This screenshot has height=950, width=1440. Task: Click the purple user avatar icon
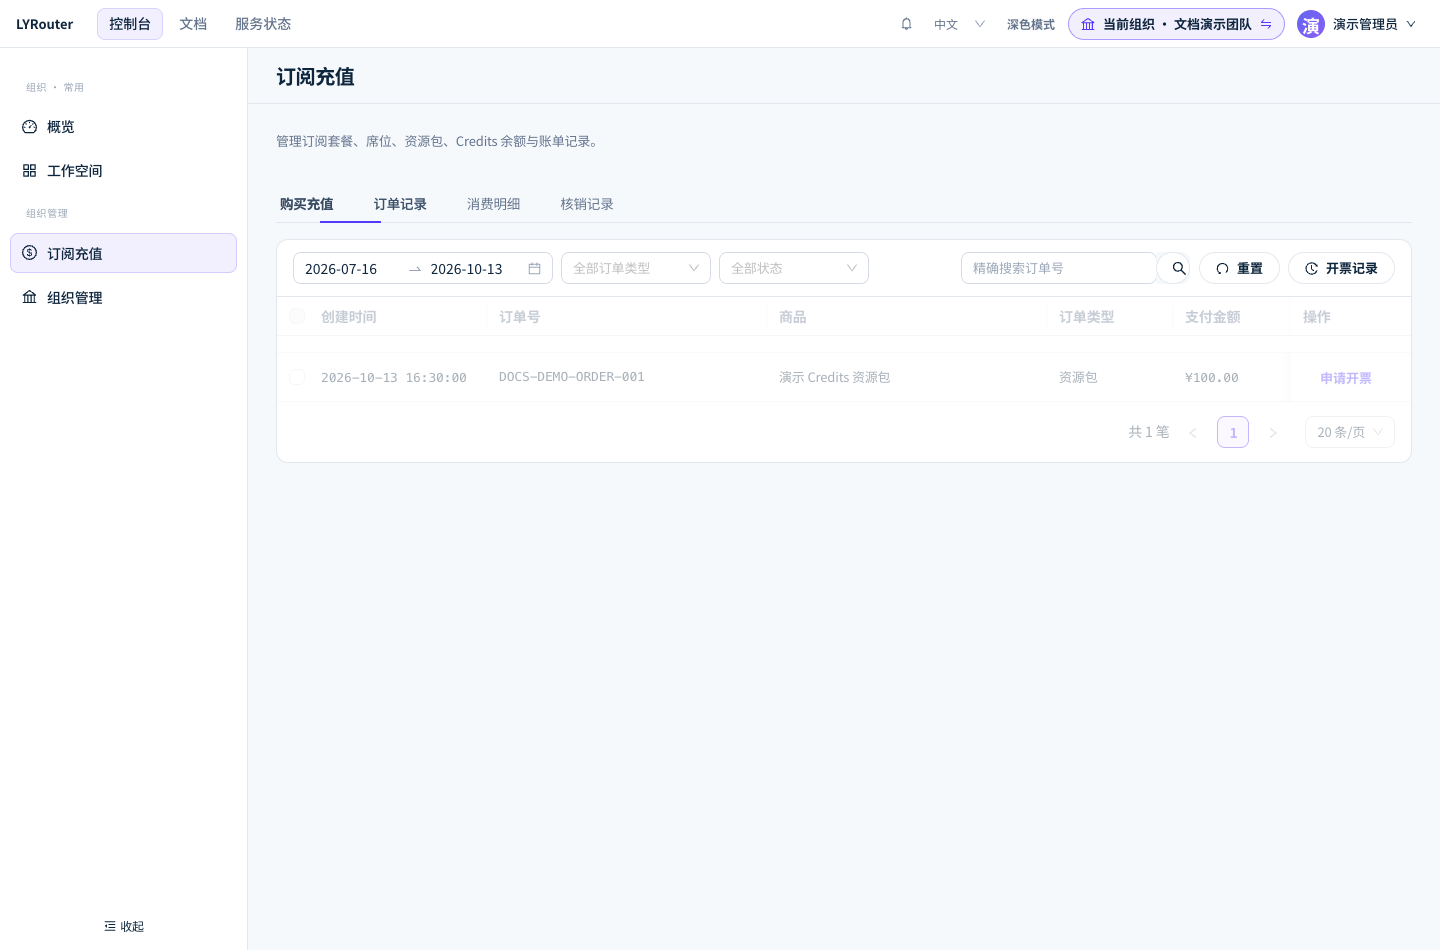1311,24
